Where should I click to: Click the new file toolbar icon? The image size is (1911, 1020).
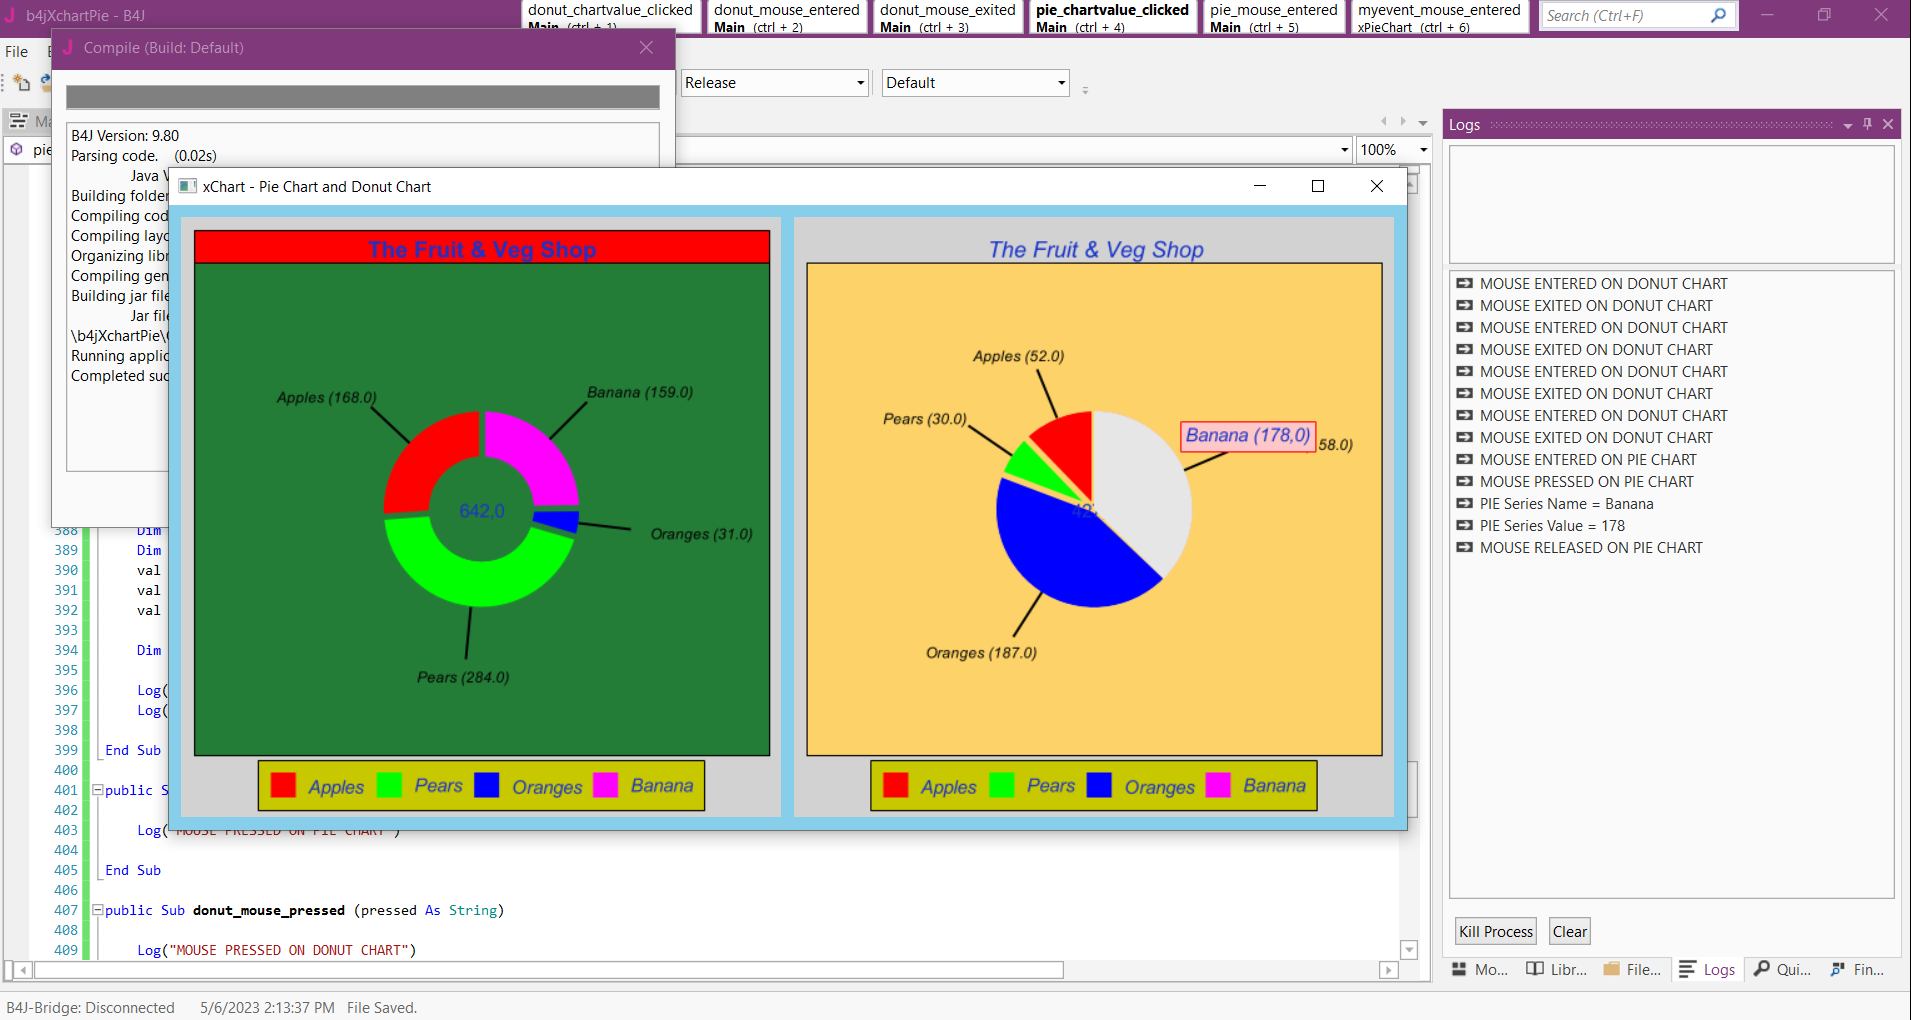coord(21,83)
